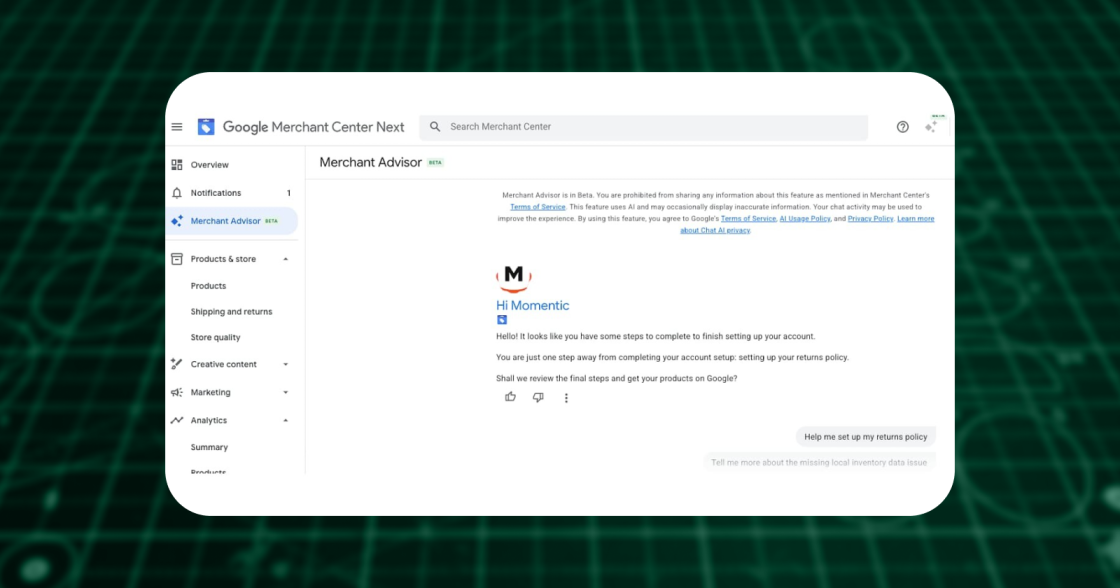Click the search magnifier icon
This screenshot has width=1120, height=588.
[x=435, y=126]
